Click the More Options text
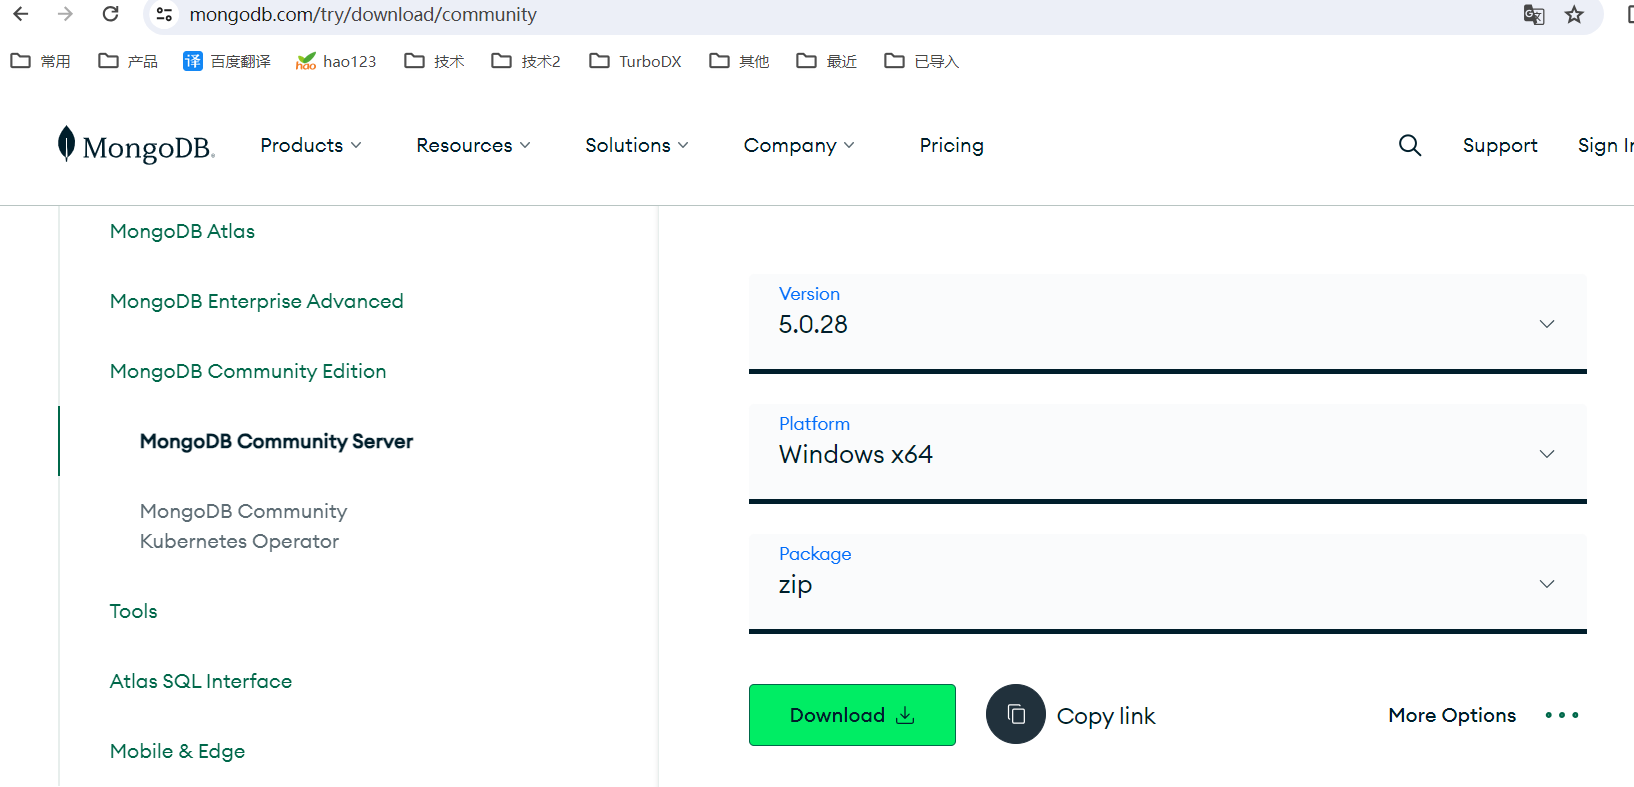 click(1452, 715)
